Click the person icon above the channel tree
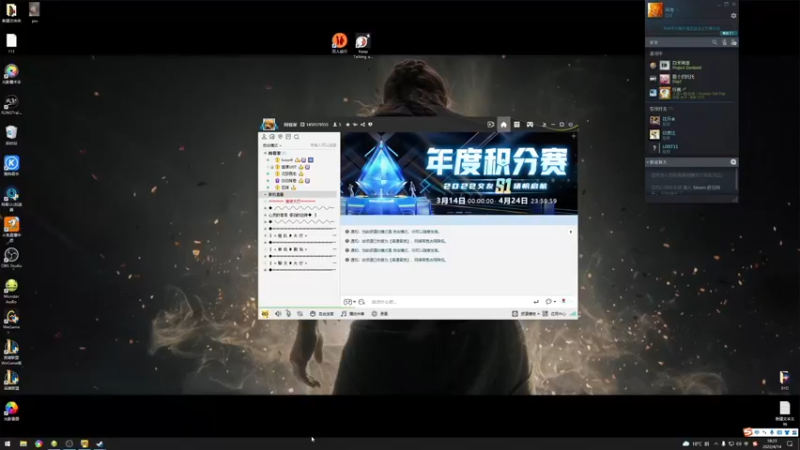800x450 pixels. click(x=264, y=137)
